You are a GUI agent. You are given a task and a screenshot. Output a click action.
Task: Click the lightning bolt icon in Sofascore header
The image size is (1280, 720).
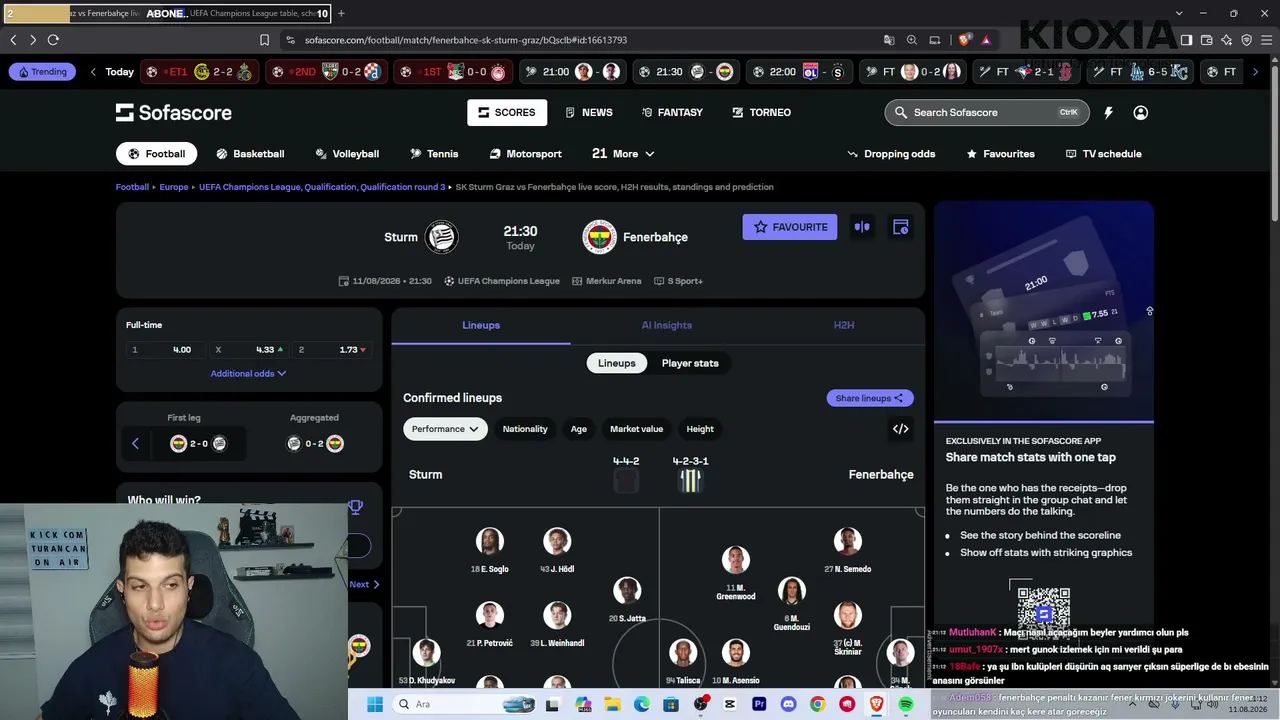1108,113
